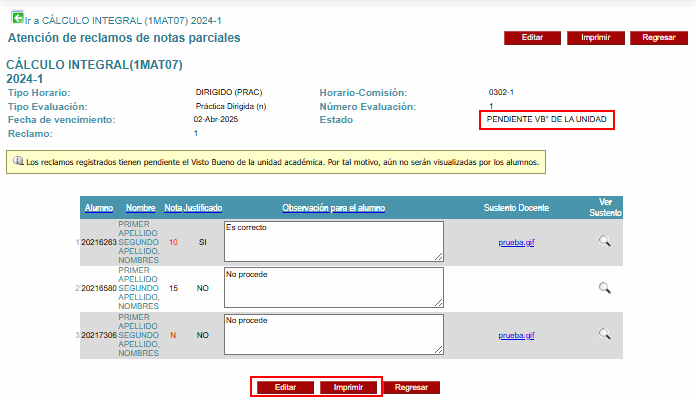Image resolution: width=696 pixels, height=397 pixels.
Task: Open the Ir a CÁLCULO INTEGRAL (1MAT07) link
Action: [x=123, y=20]
